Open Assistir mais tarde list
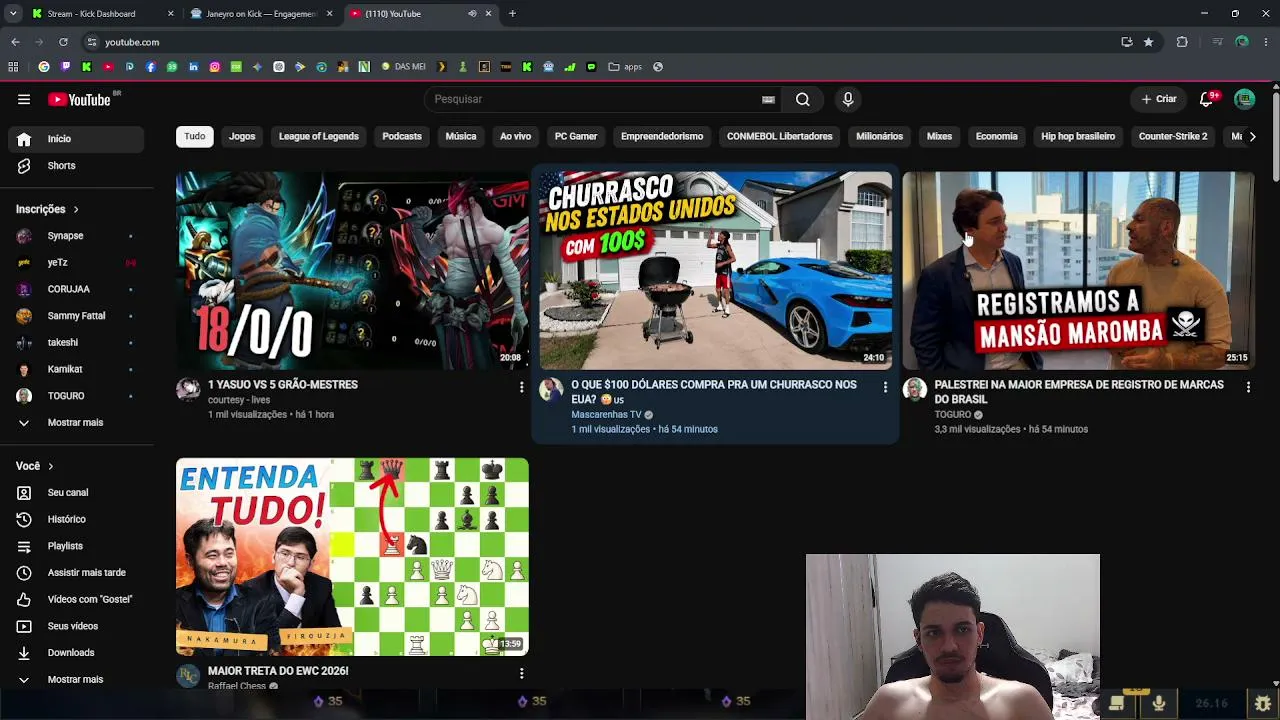This screenshot has width=1280, height=720. click(x=76, y=573)
